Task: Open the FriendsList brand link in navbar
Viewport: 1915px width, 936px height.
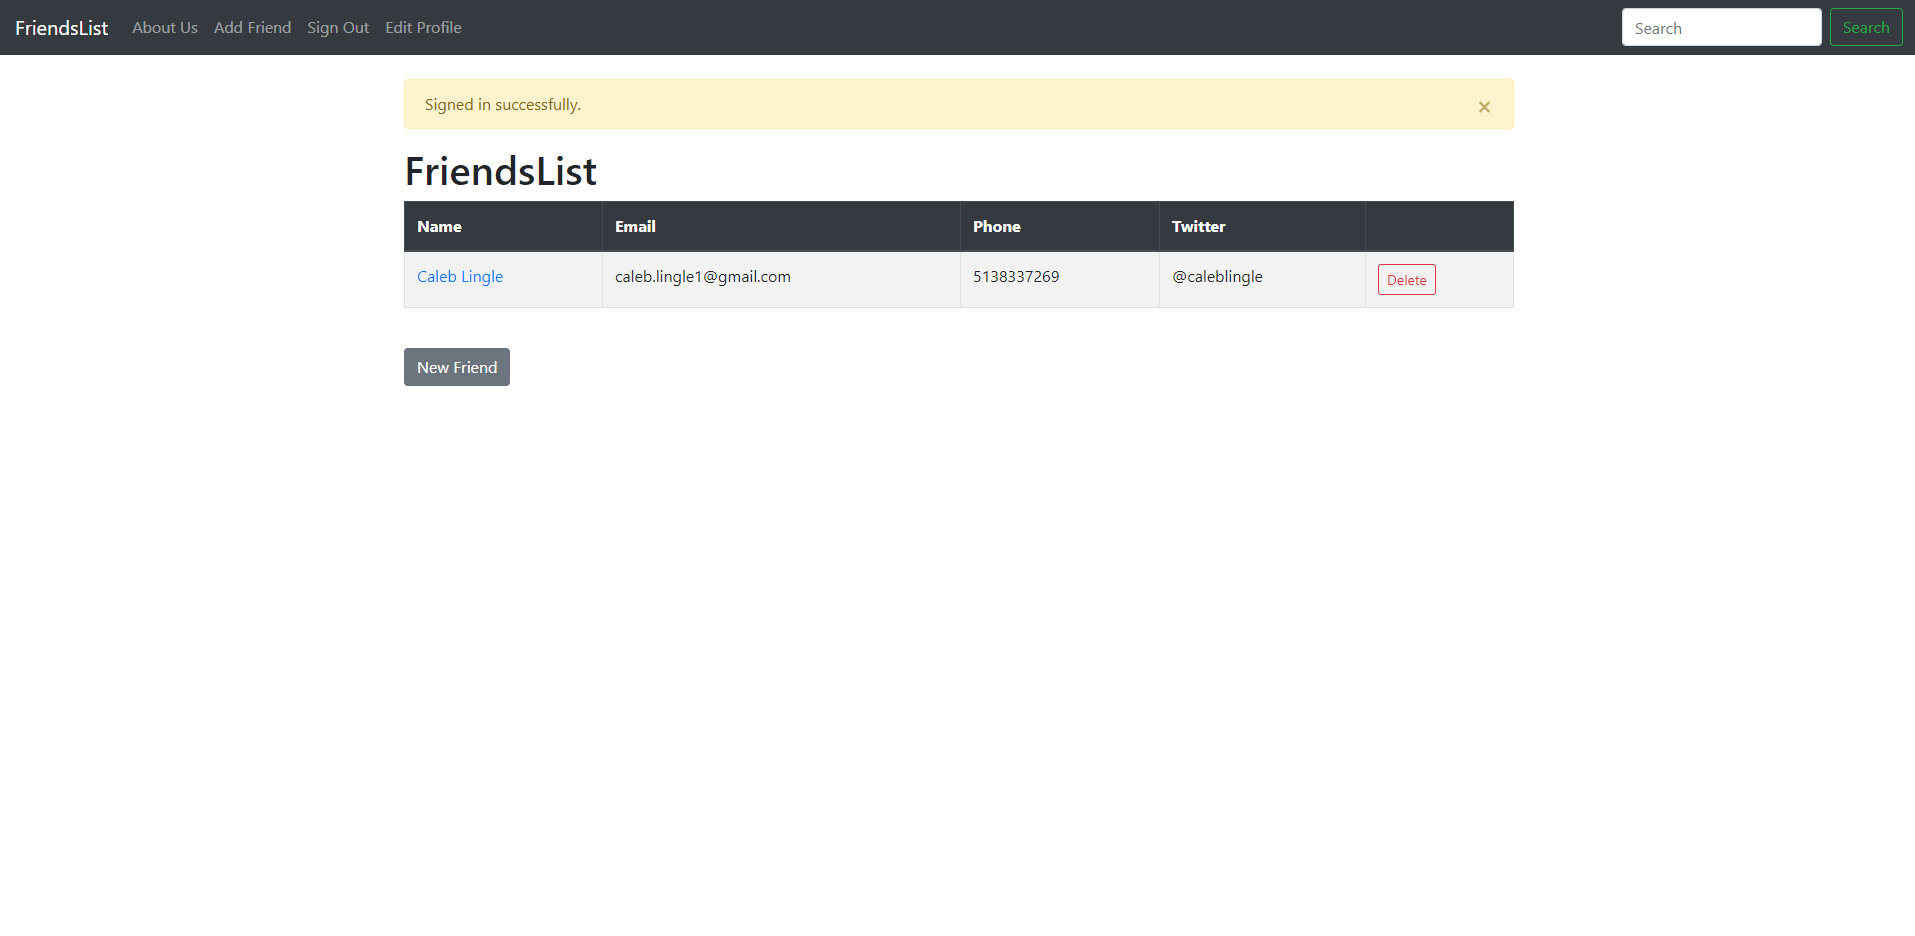Action: coord(62,28)
